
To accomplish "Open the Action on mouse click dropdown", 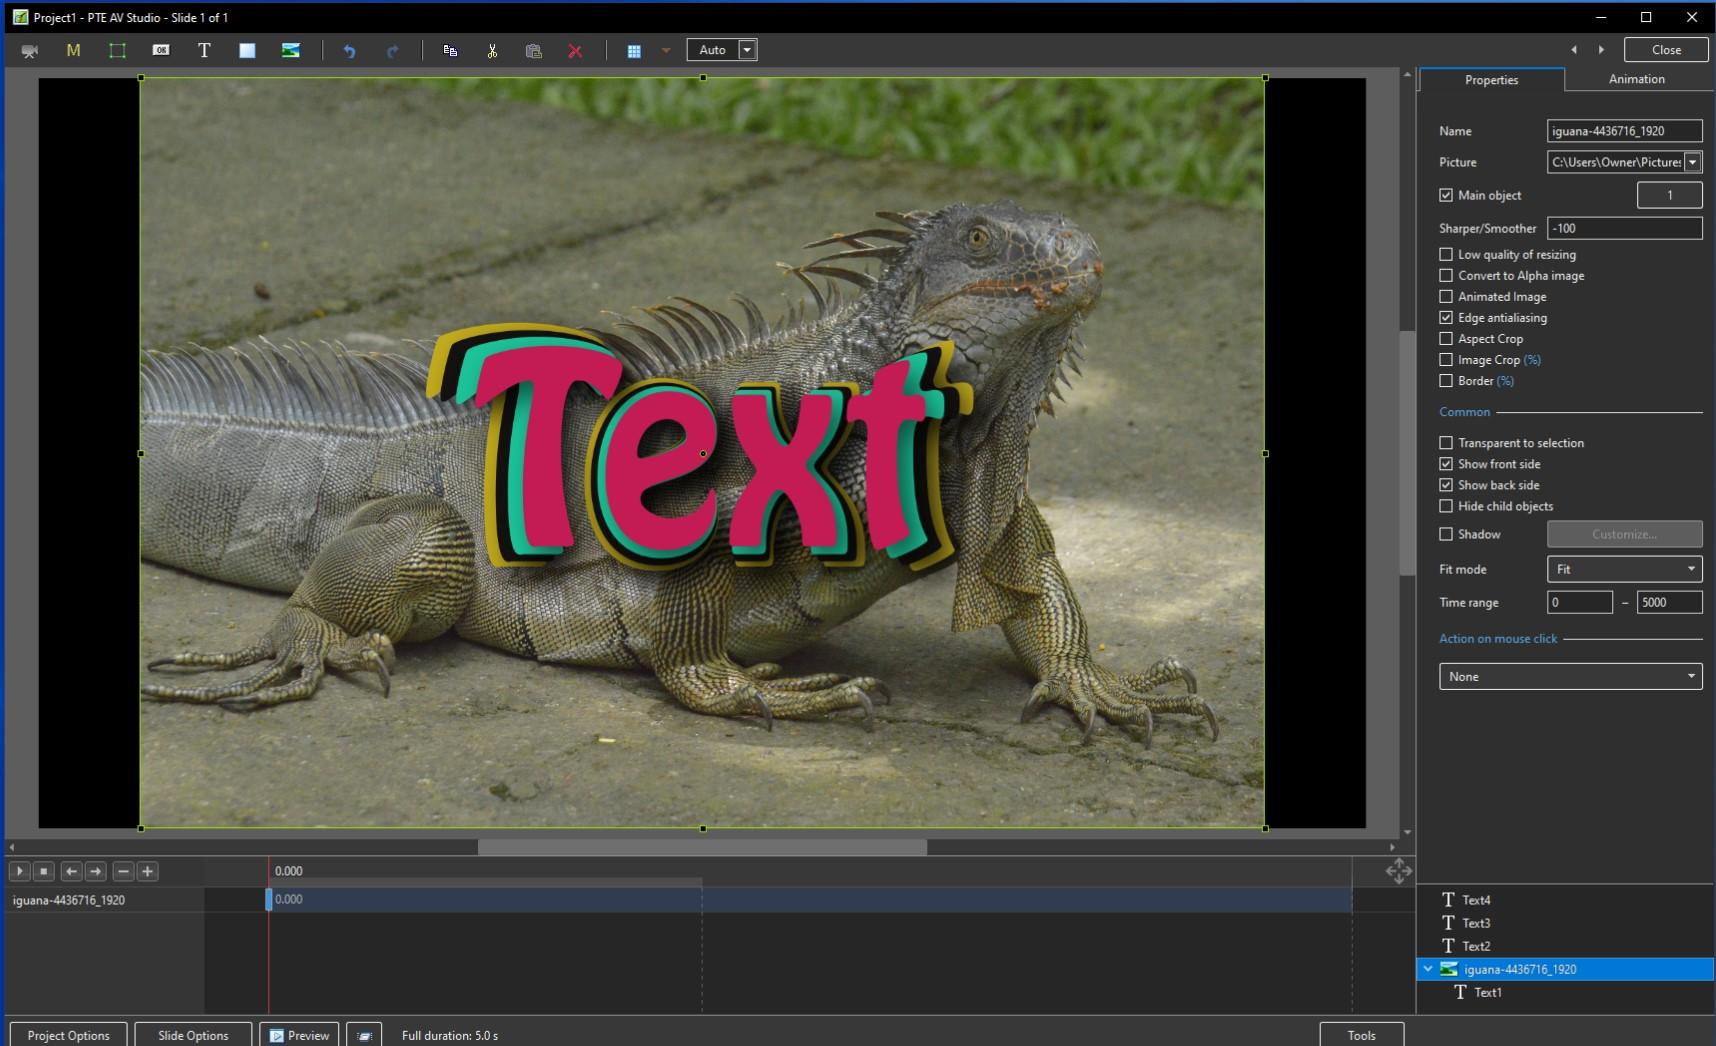I will click(x=1570, y=676).
